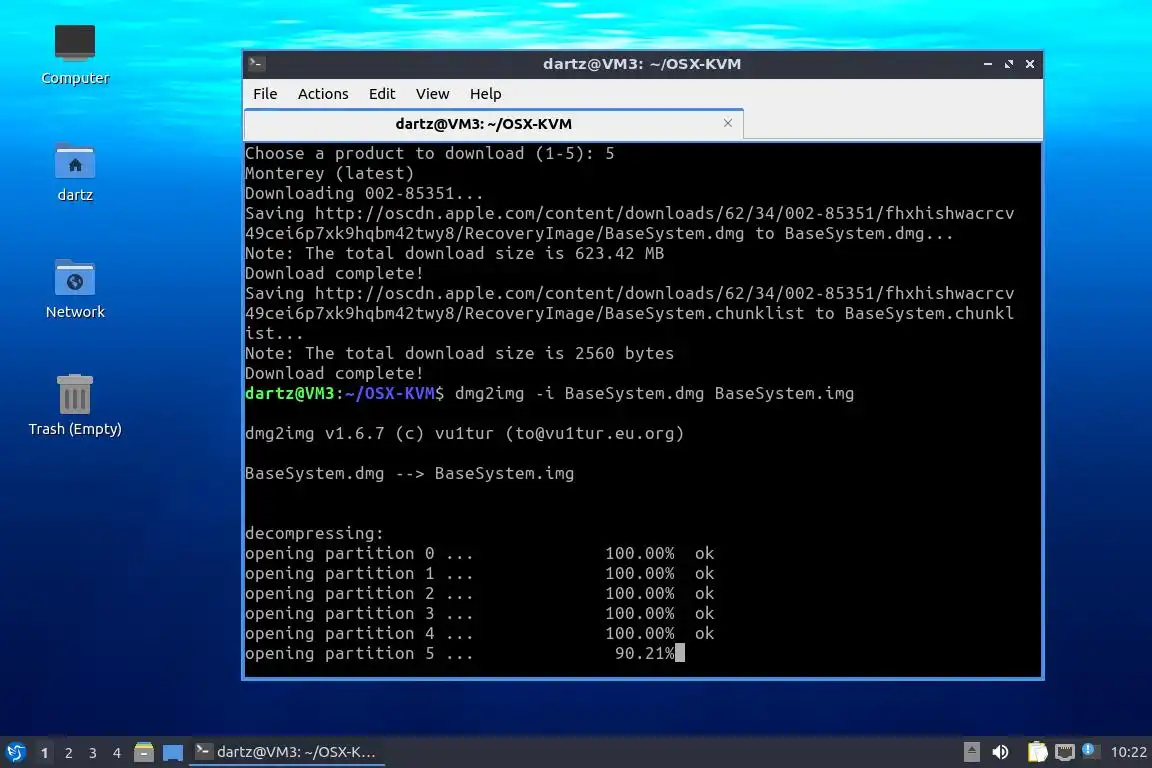1152x768 pixels.
Task: Click the "2560 bytes" download size text
Action: coord(624,354)
